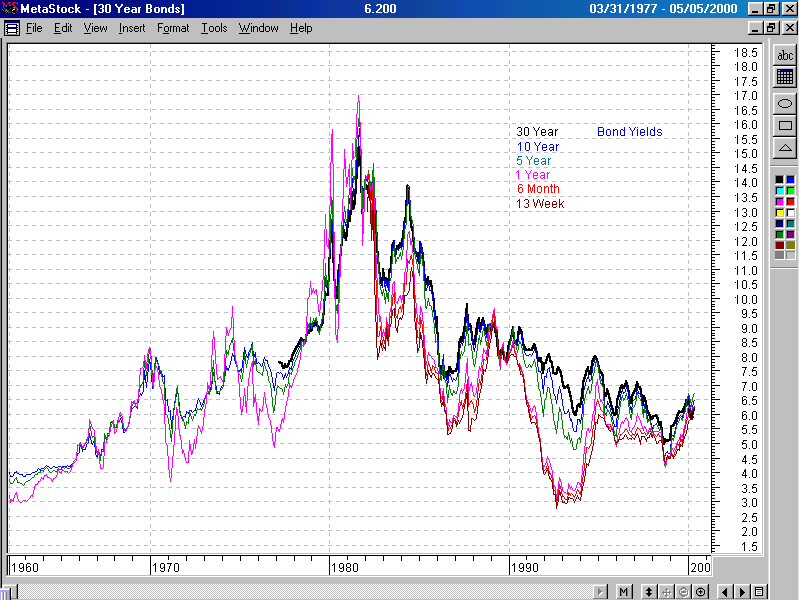Click the '10 Year' legend label

point(538,147)
